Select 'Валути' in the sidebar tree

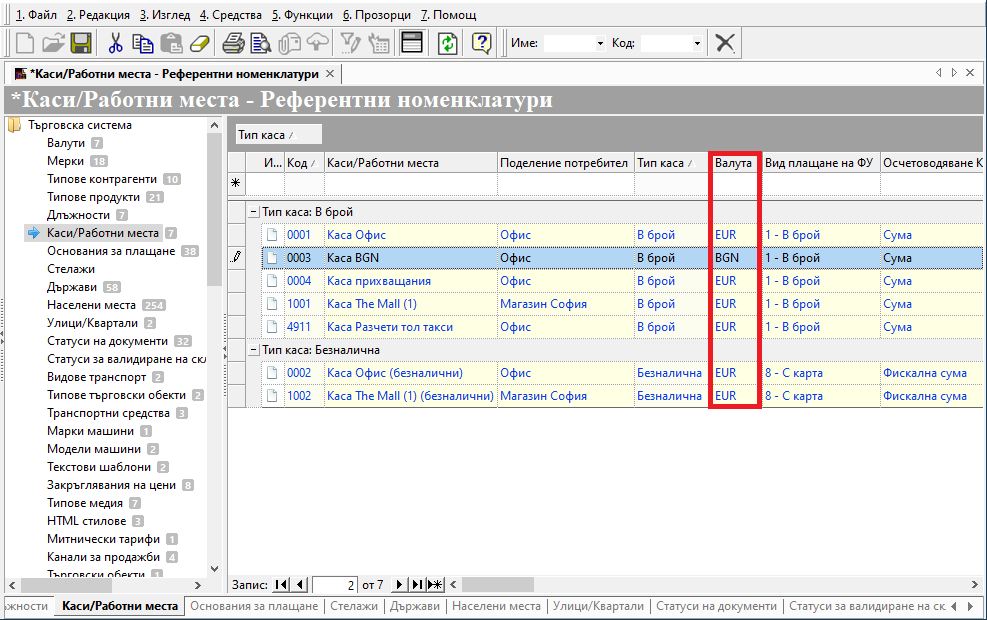coord(66,143)
